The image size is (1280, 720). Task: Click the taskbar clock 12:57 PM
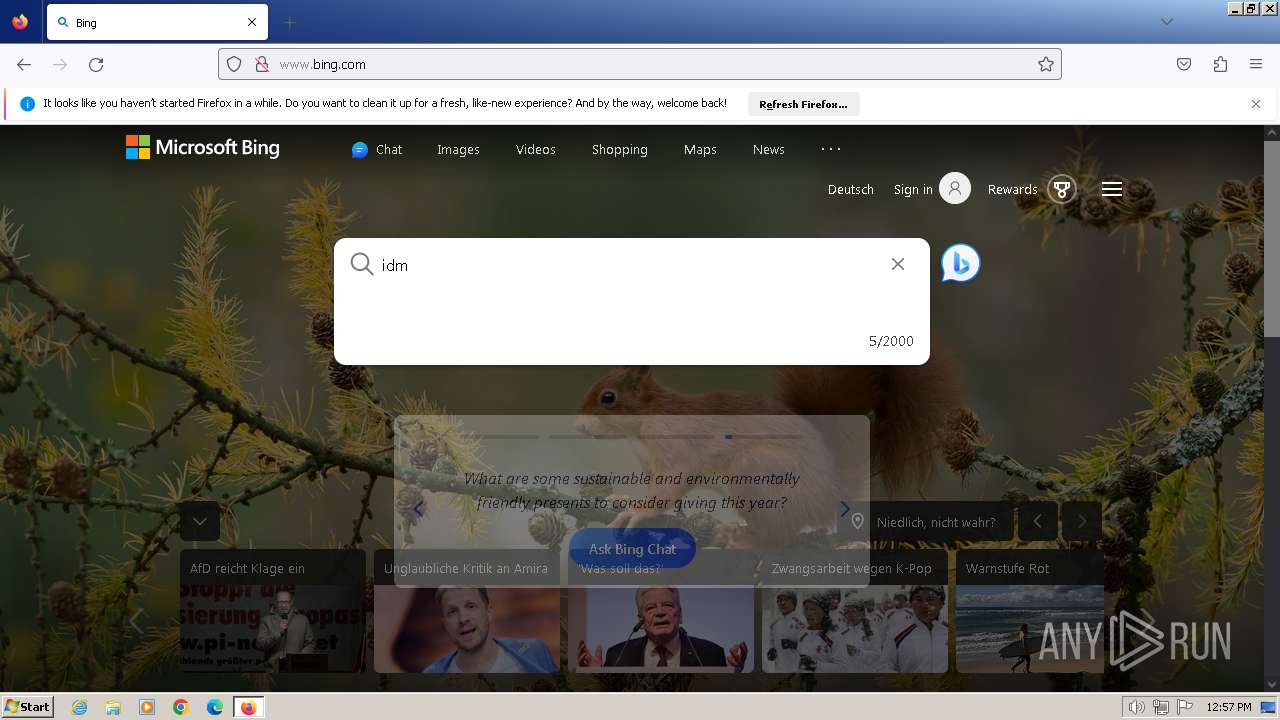[1229, 707]
